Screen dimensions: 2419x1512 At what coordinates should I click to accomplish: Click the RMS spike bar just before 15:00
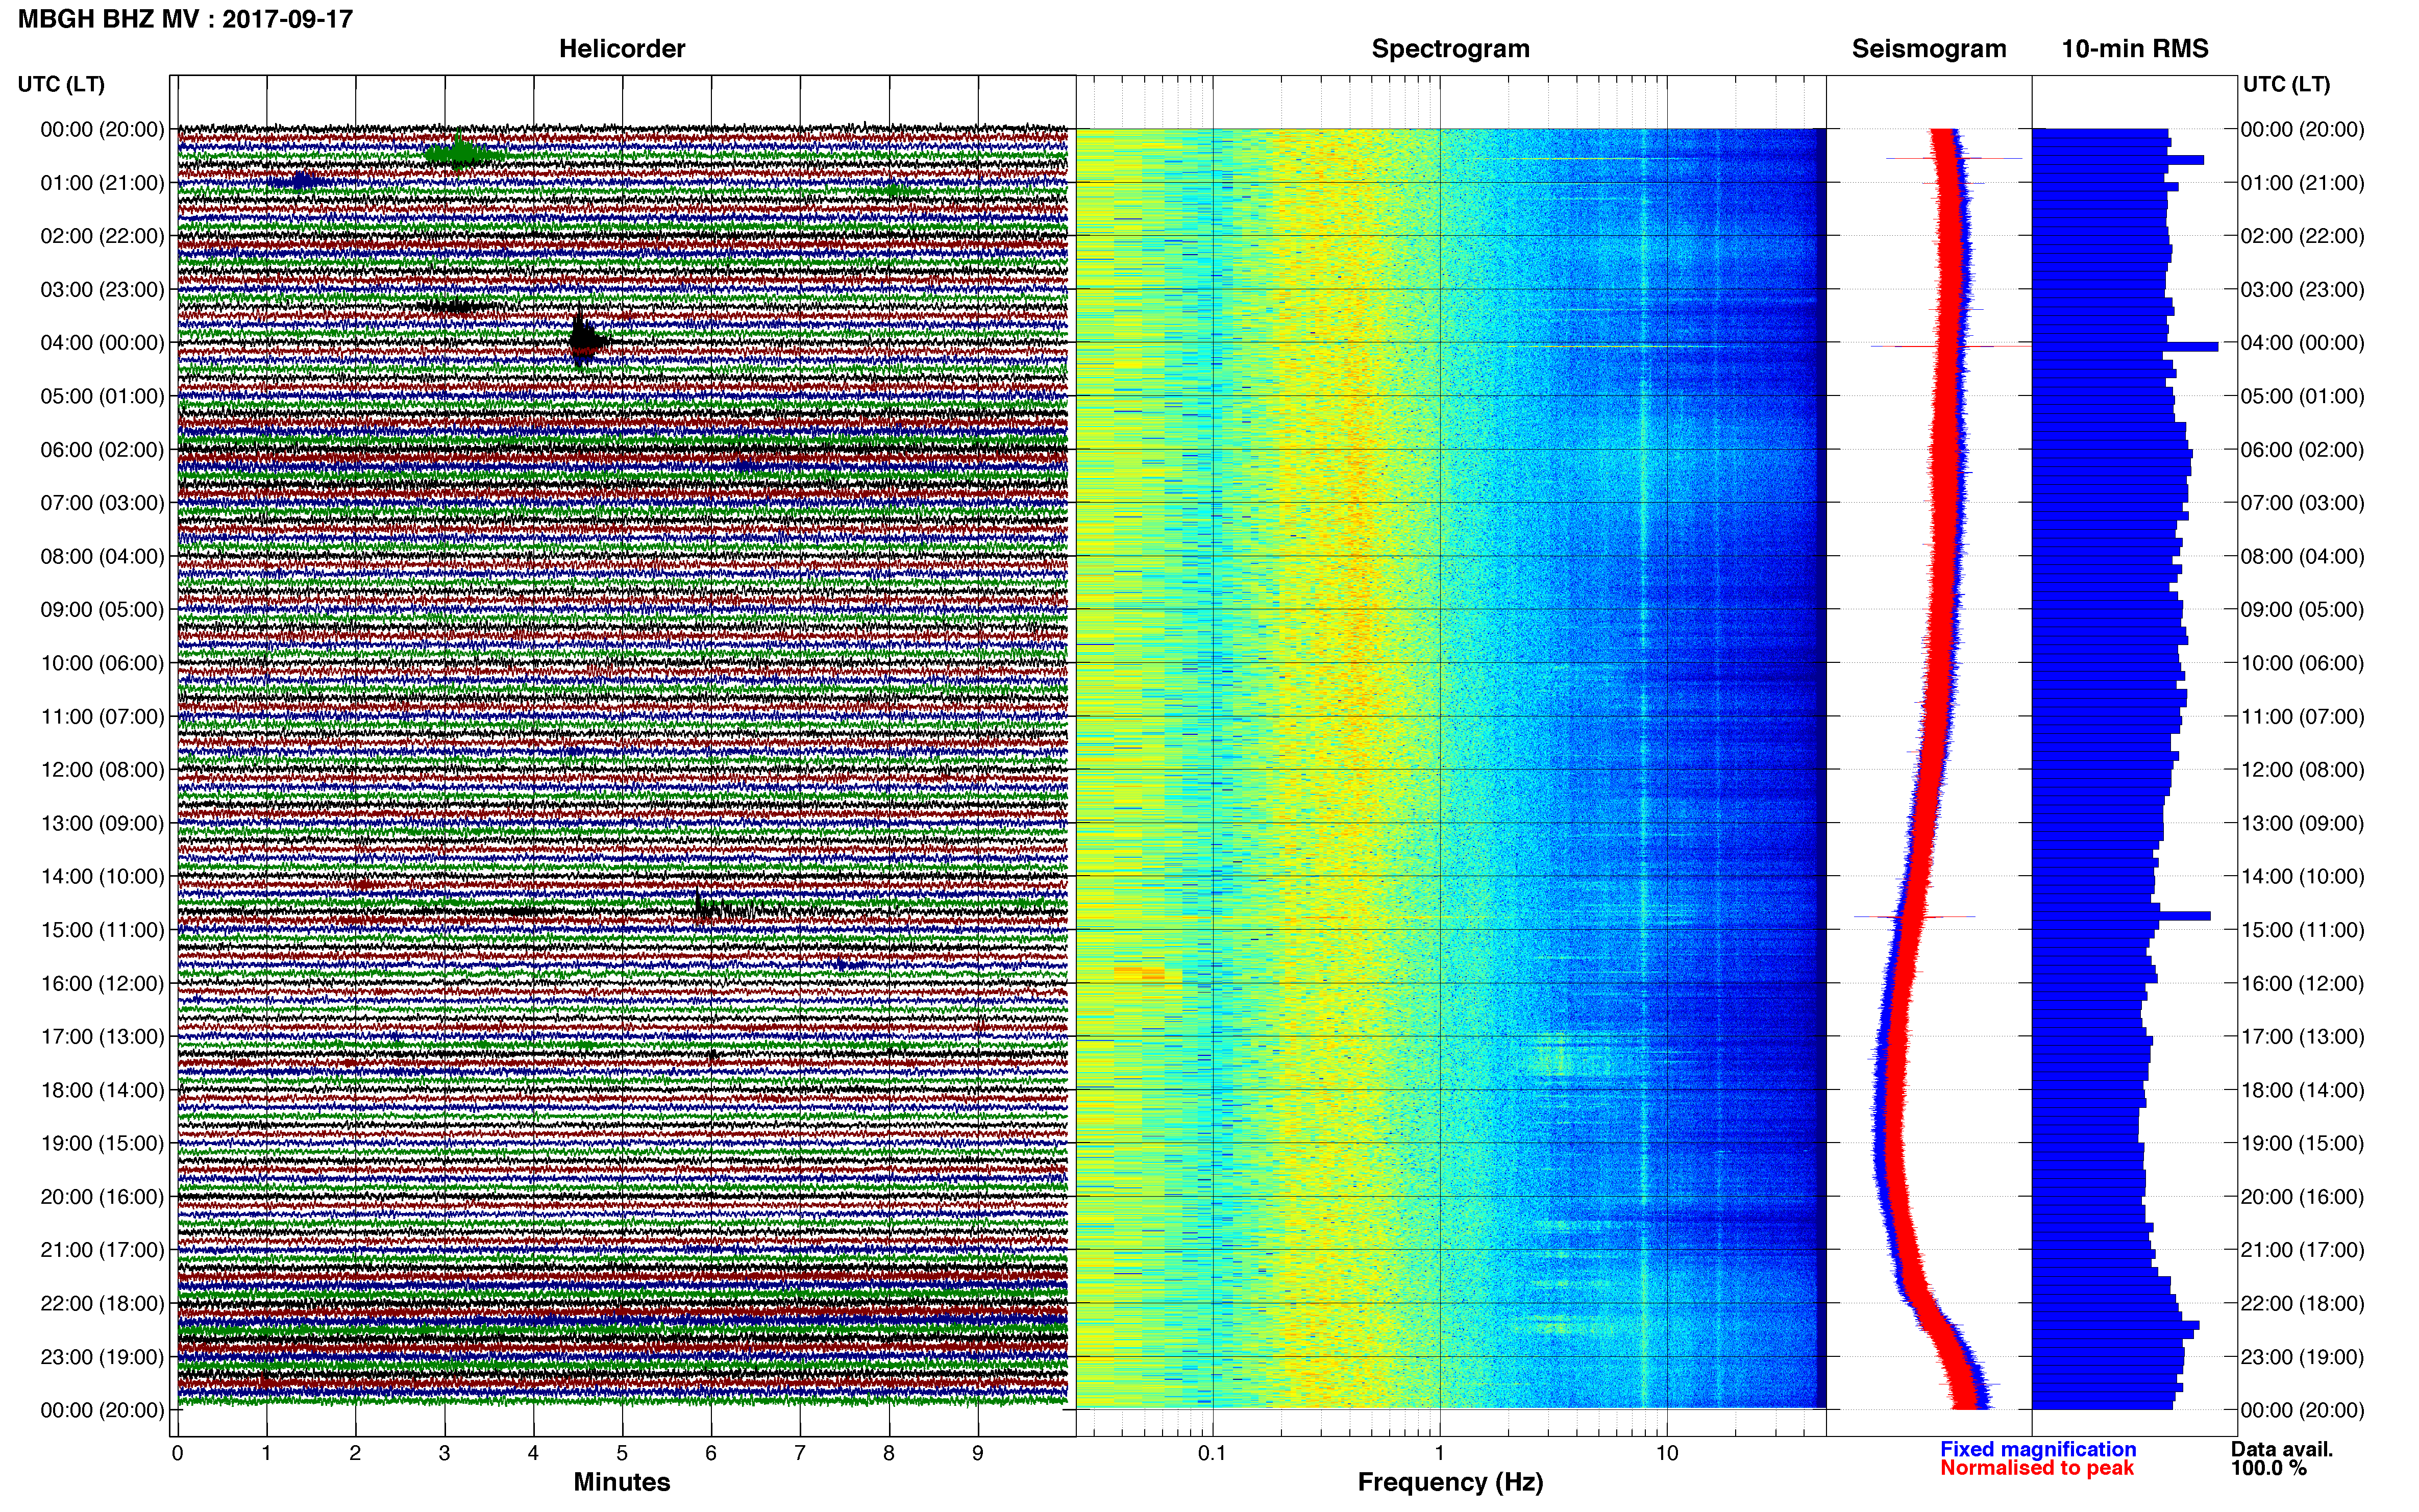coord(2121,916)
